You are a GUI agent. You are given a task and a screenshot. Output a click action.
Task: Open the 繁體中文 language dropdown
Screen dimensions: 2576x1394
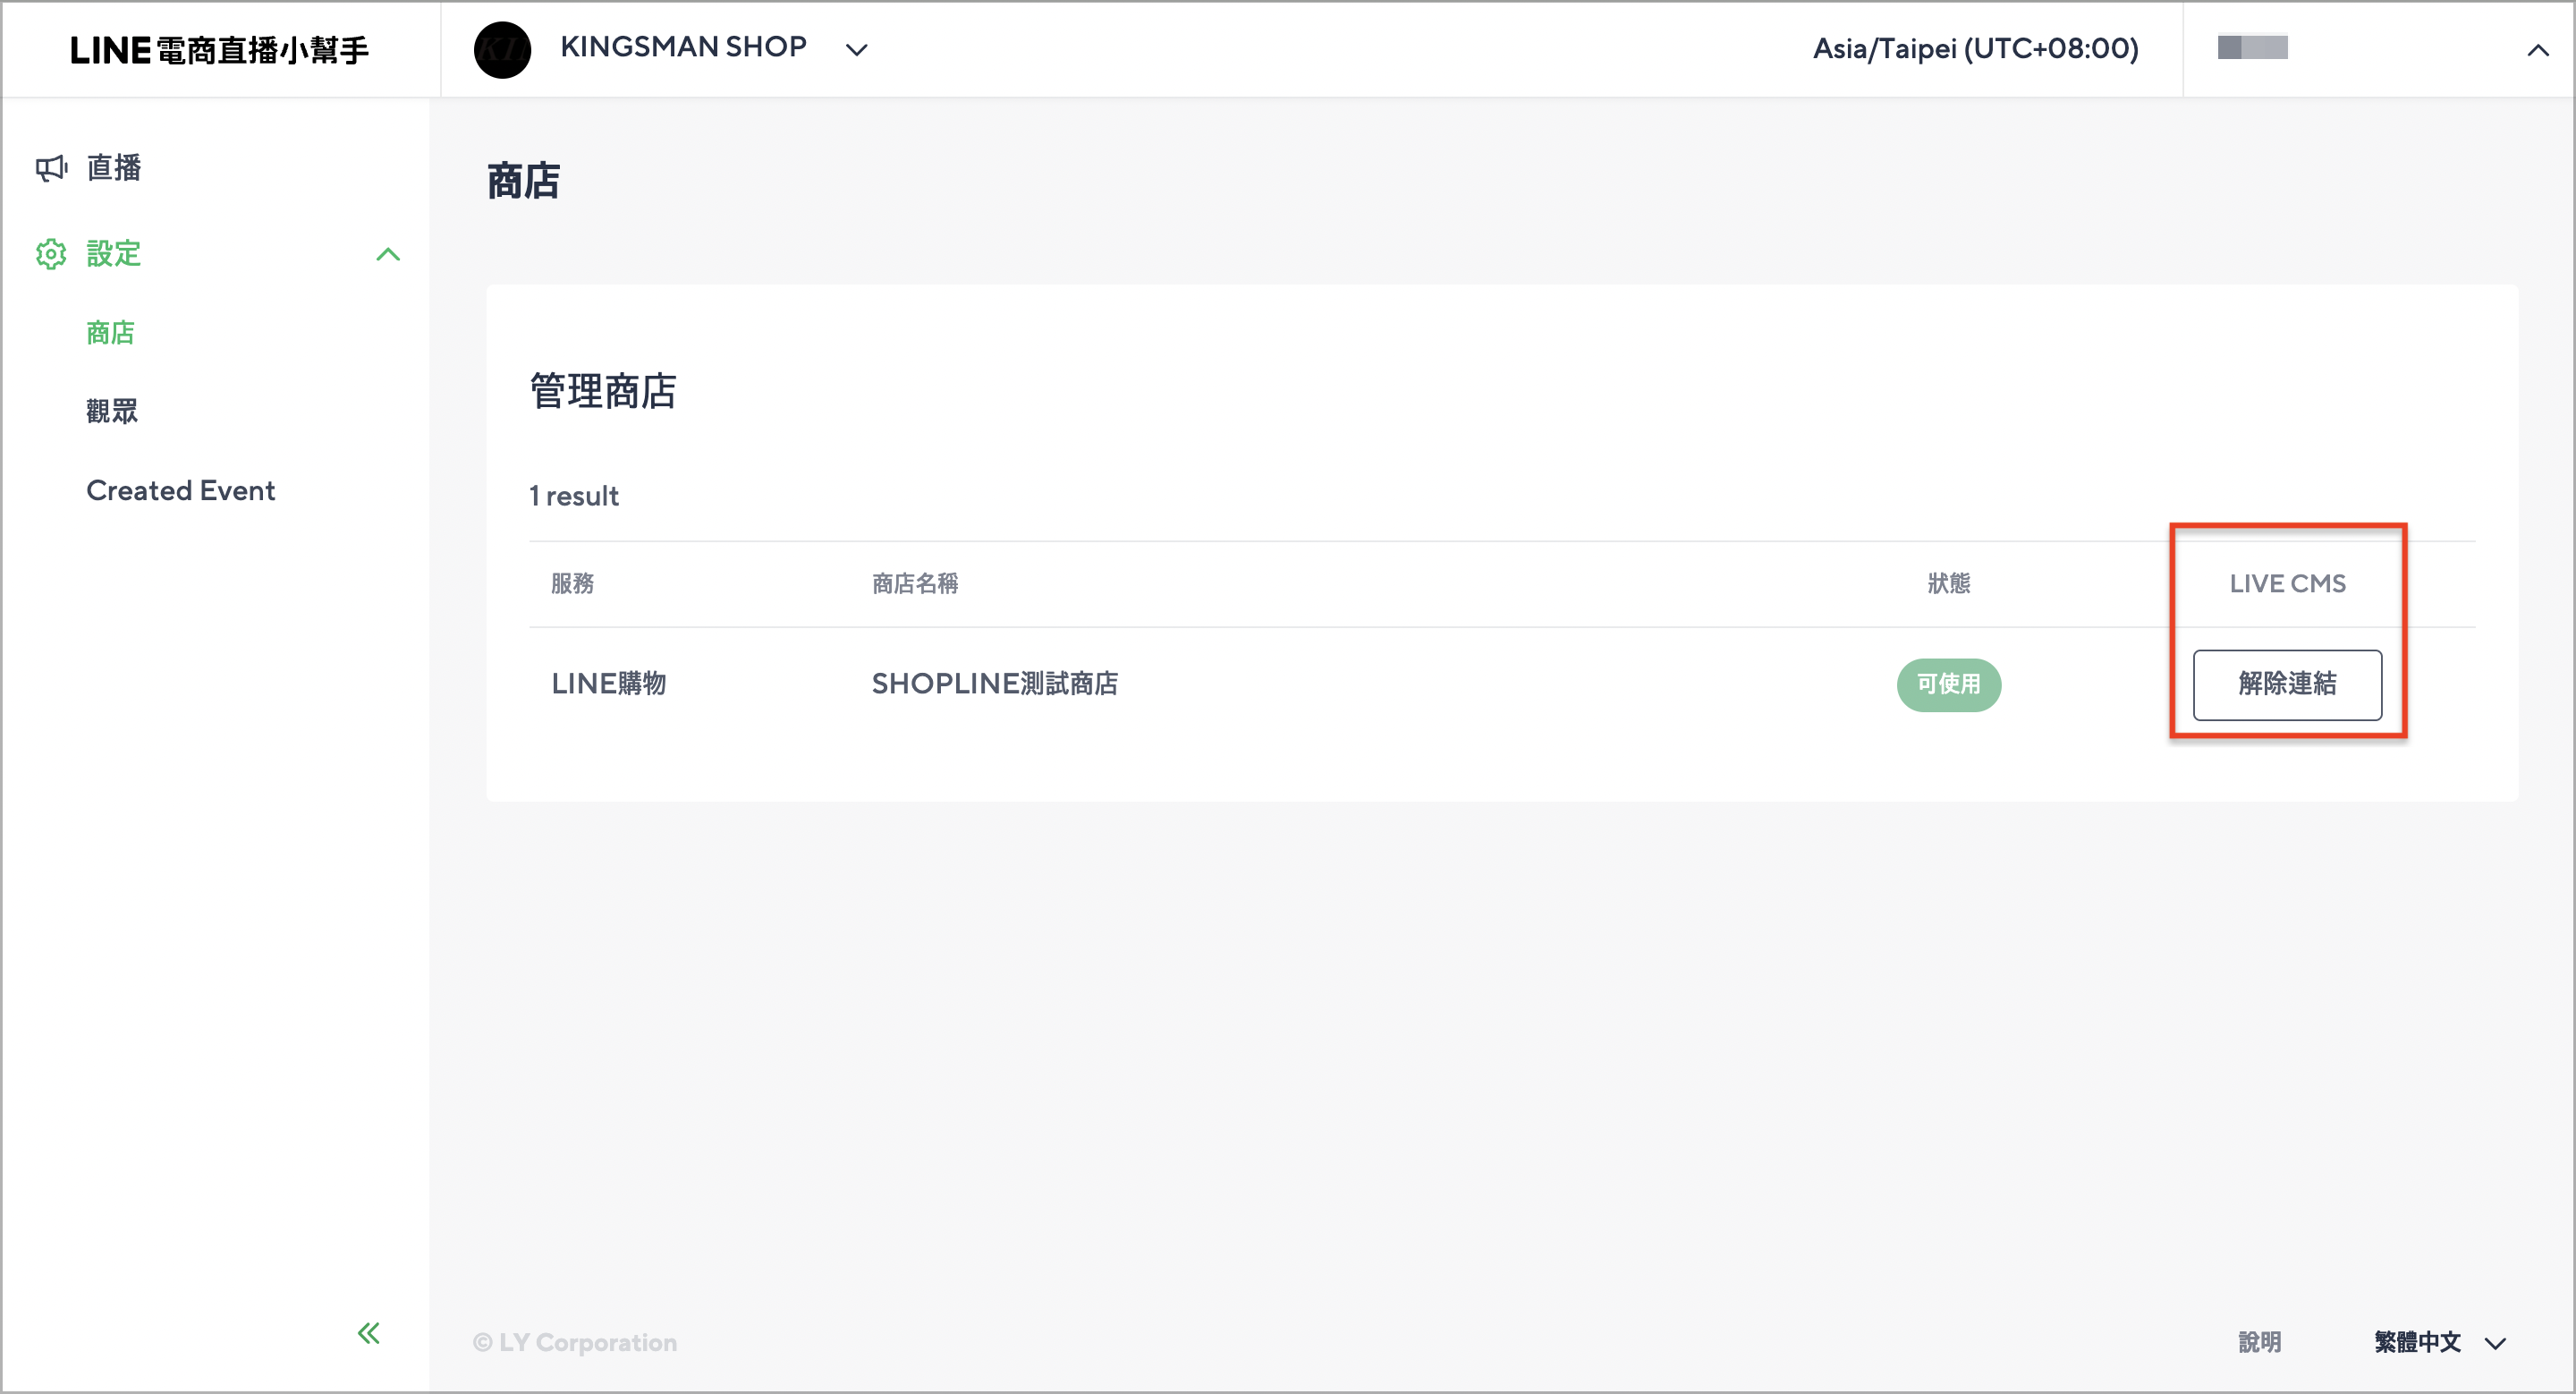[2440, 1342]
